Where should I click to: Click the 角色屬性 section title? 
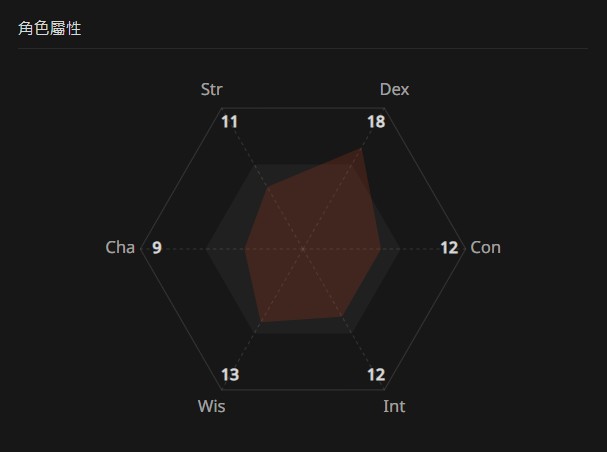coord(50,28)
